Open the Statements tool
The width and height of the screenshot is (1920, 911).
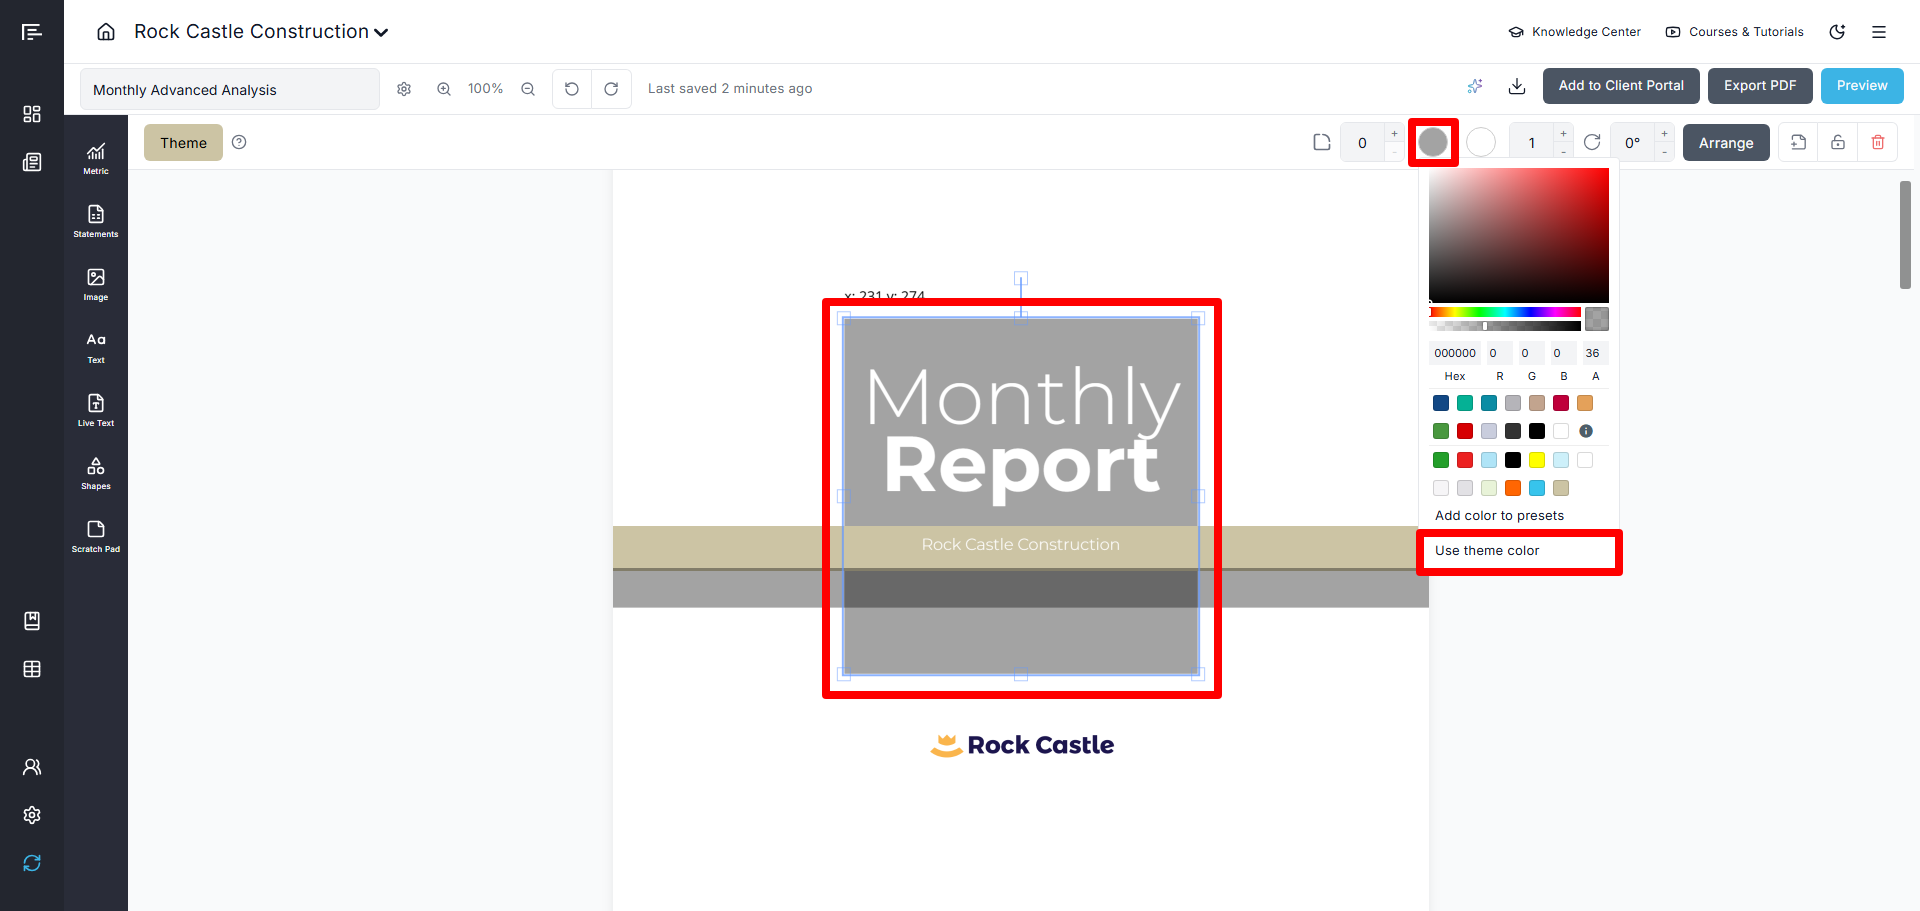tap(96, 221)
